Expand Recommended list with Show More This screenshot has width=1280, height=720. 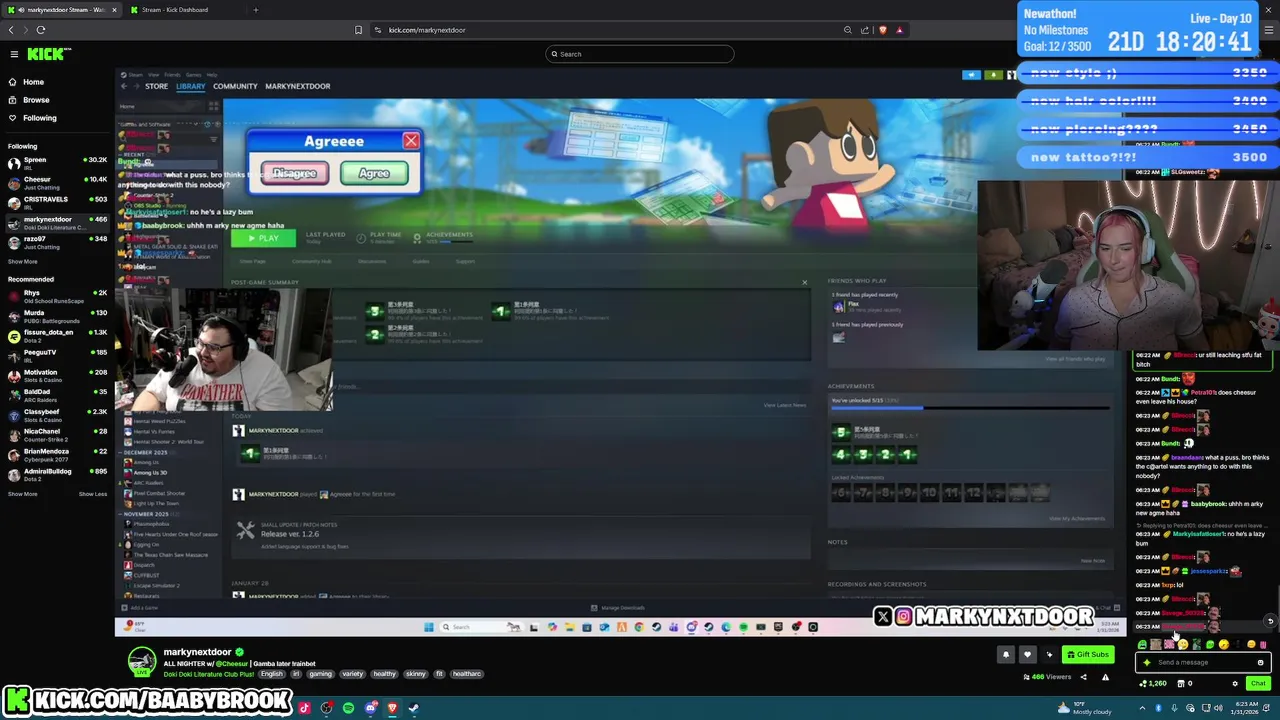(x=22, y=494)
